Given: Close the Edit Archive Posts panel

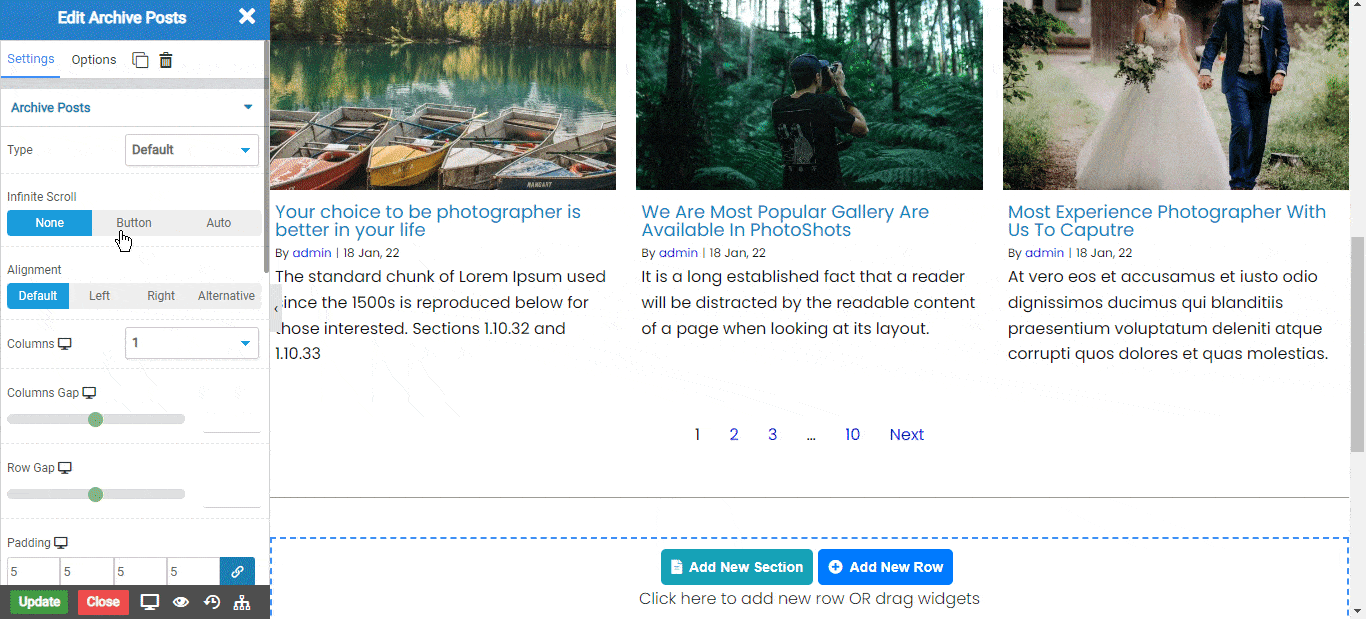Looking at the screenshot, I should (x=247, y=16).
